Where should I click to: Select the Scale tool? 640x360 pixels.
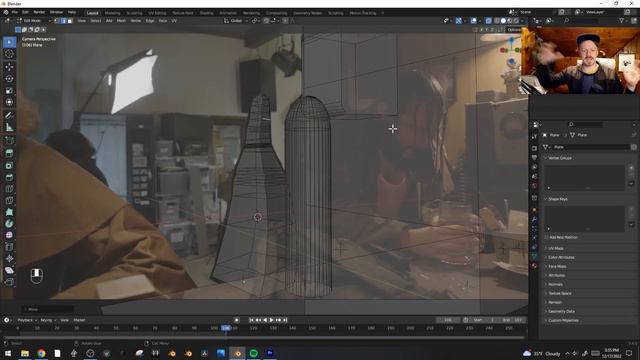point(9,90)
